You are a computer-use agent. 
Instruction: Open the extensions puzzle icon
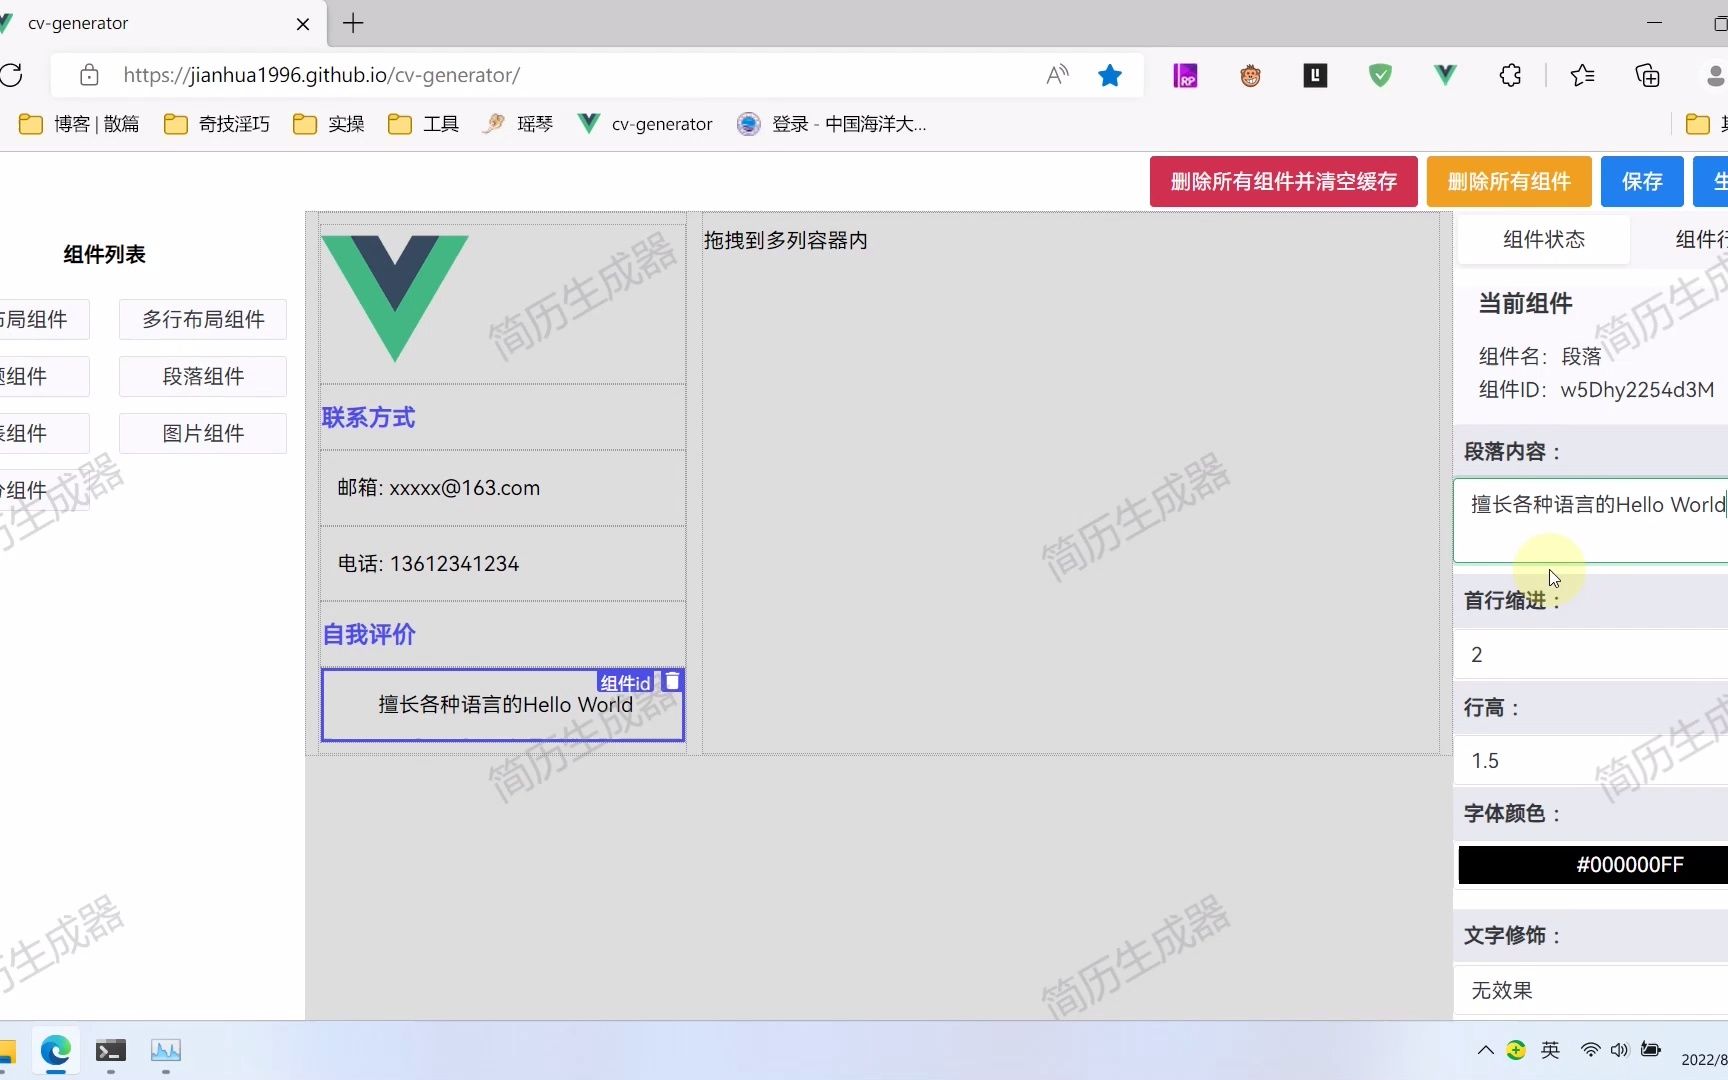point(1510,75)
